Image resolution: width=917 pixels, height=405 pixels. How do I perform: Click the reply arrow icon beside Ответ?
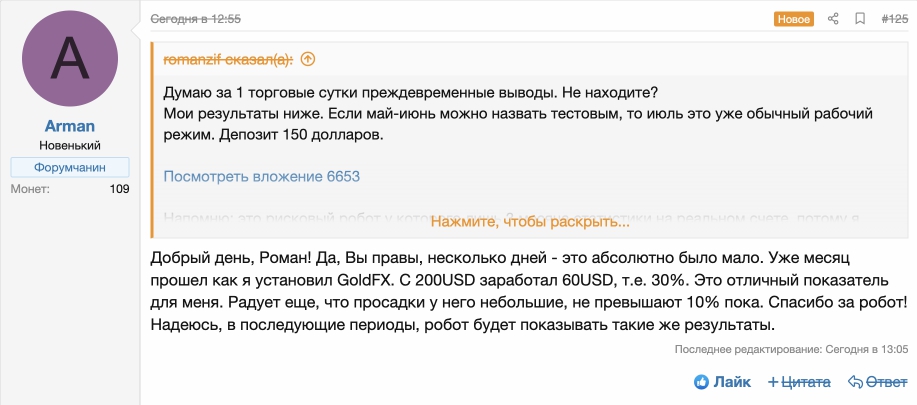[855, 382]
